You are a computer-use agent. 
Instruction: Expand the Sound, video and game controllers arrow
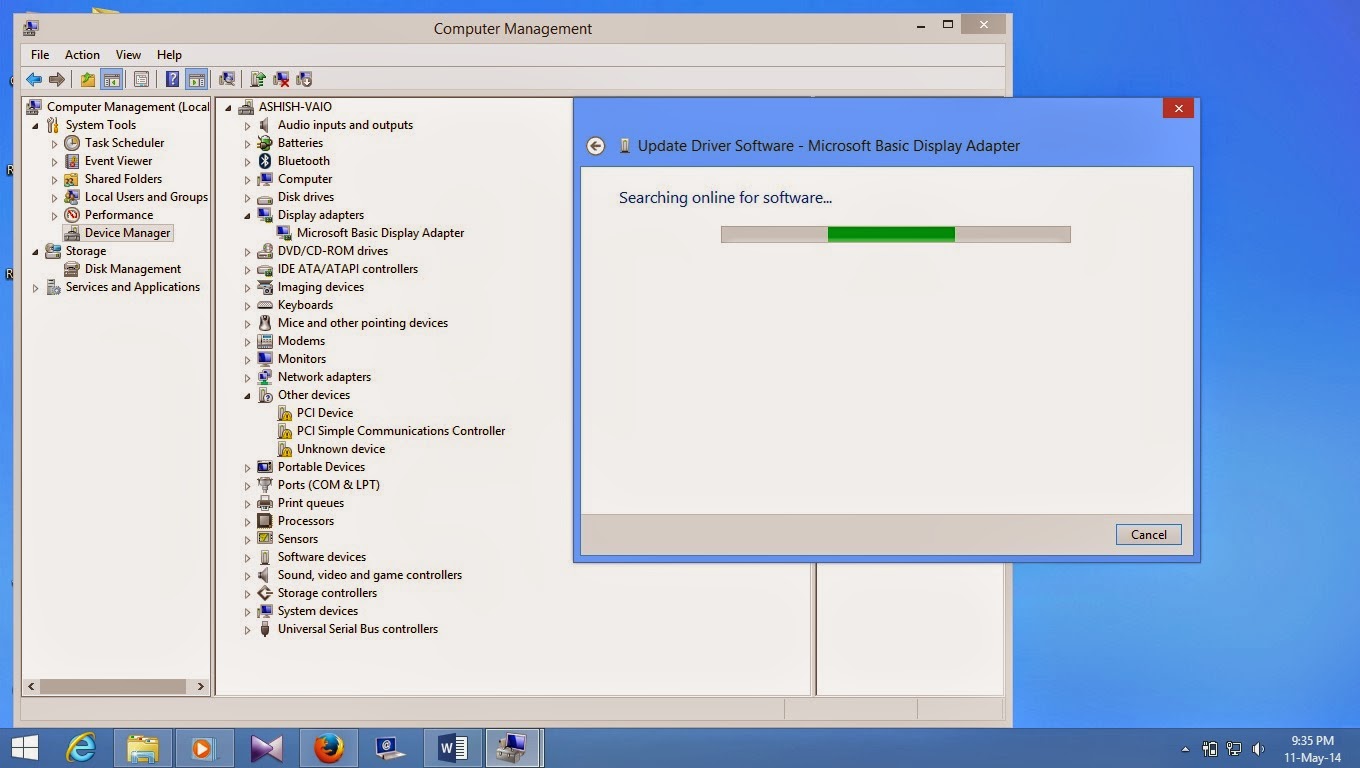(x=247, y=575)
